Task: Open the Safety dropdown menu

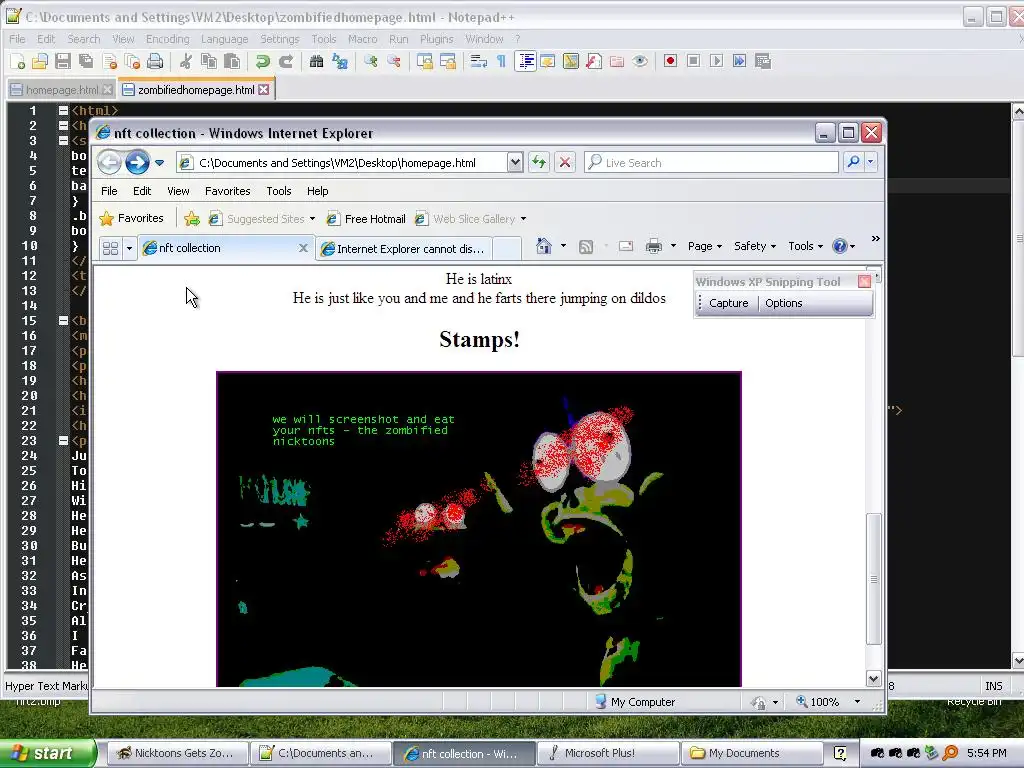Action: tap(755, 246)
